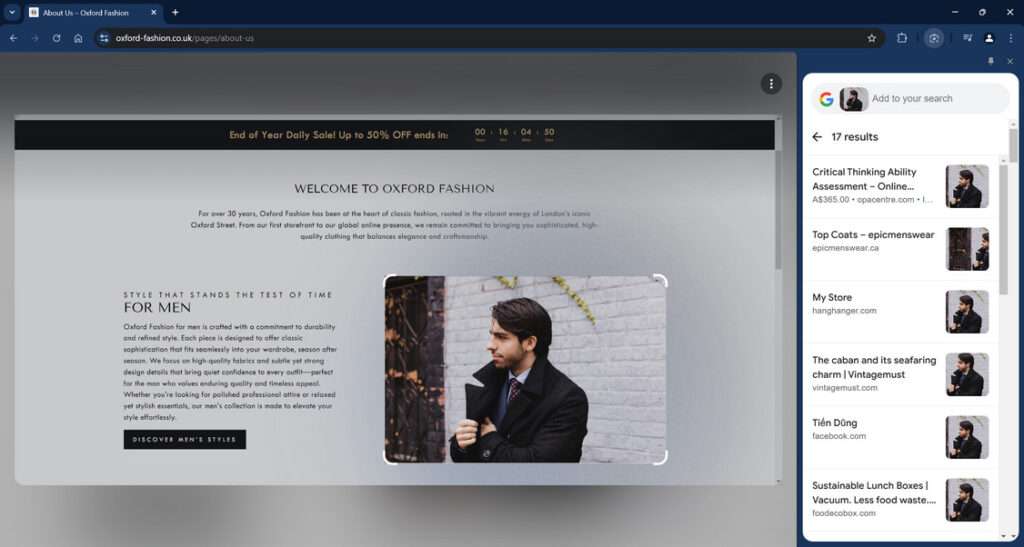Open the Lens overlay three-dot options
The height and width of the screenshot is (547, 1024).
coord(771,84)
